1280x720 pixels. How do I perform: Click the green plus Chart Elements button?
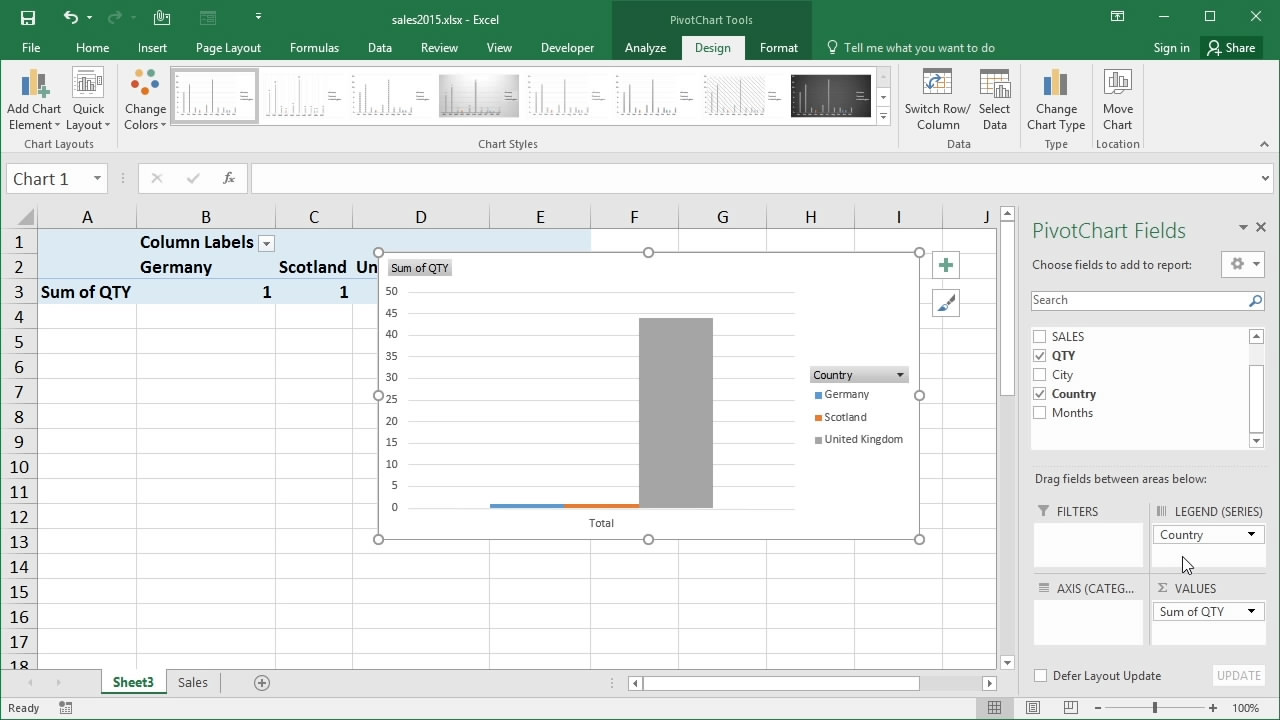pyautogui.click(x=945, y=265)
